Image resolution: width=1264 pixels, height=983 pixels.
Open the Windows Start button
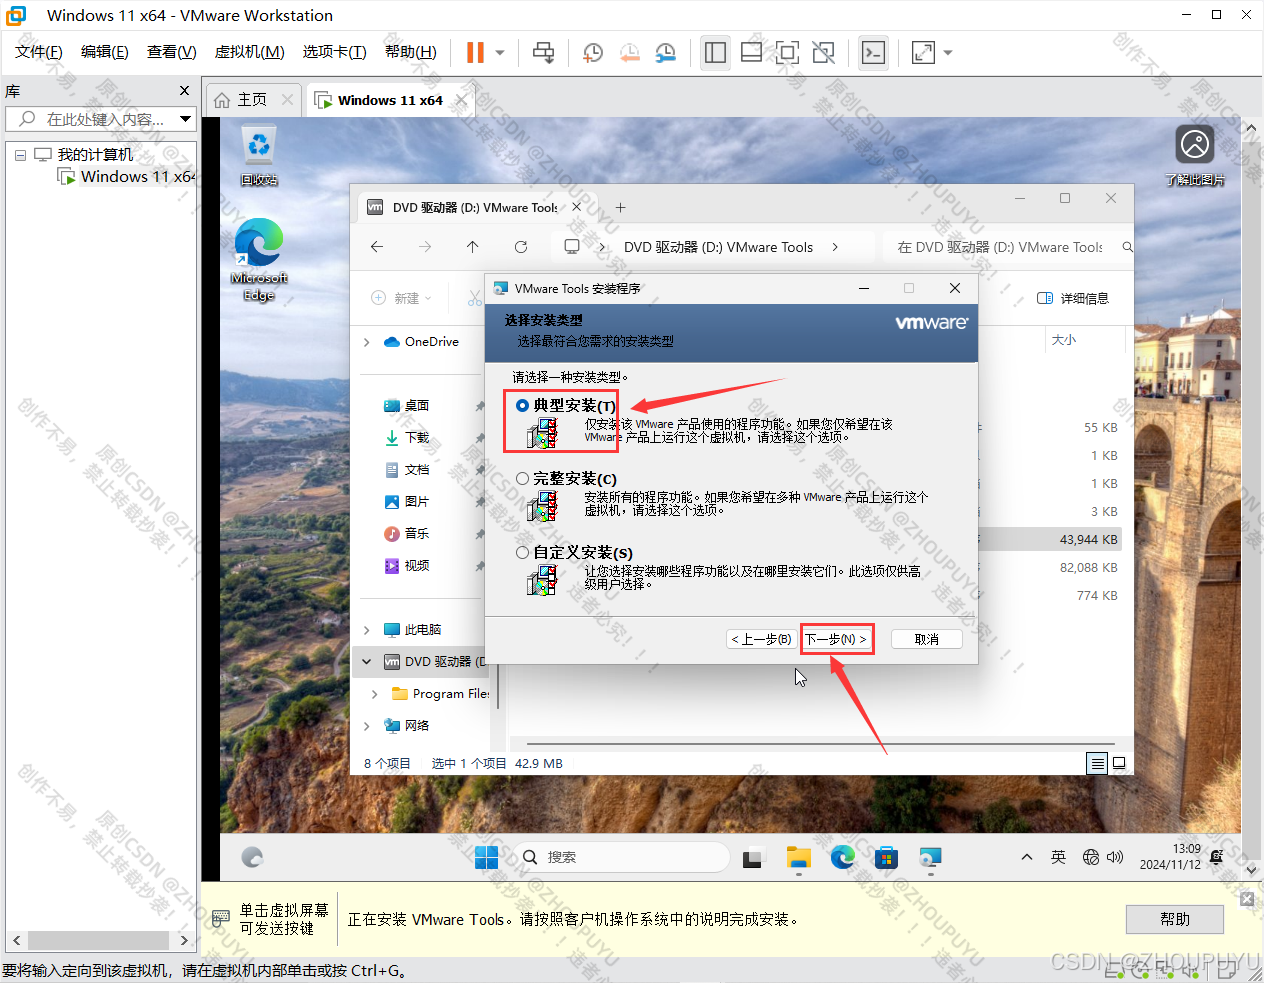pos(487,858)
